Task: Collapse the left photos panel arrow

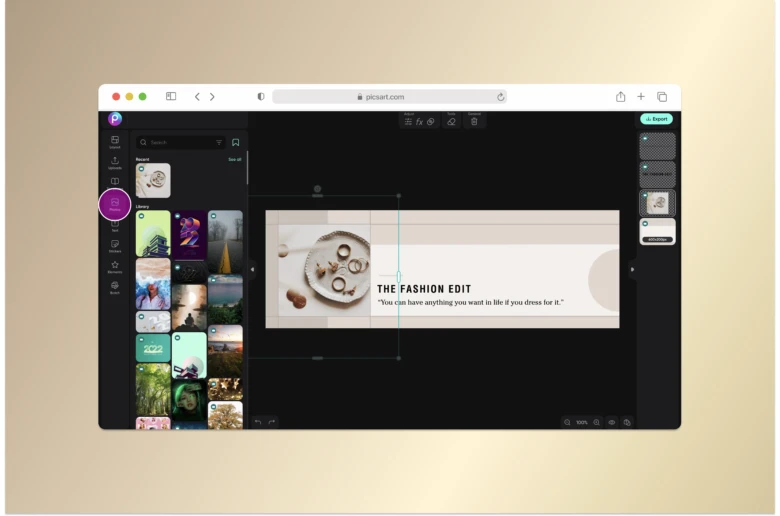Action: click(252, 270)
